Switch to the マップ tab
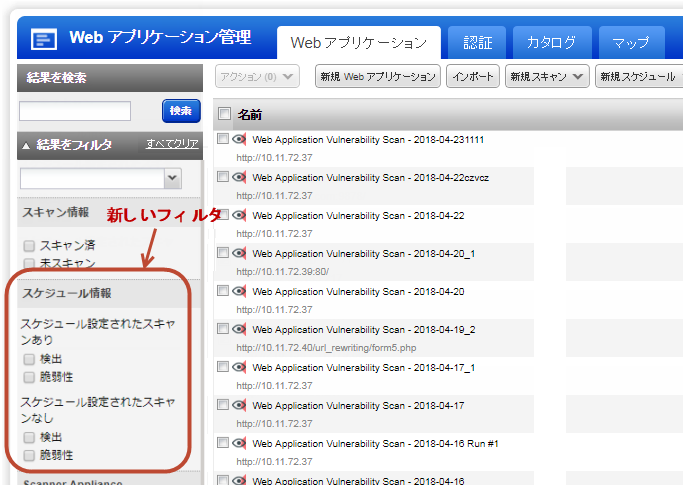Viewport: 683px width, 485px height. [631, 43]
